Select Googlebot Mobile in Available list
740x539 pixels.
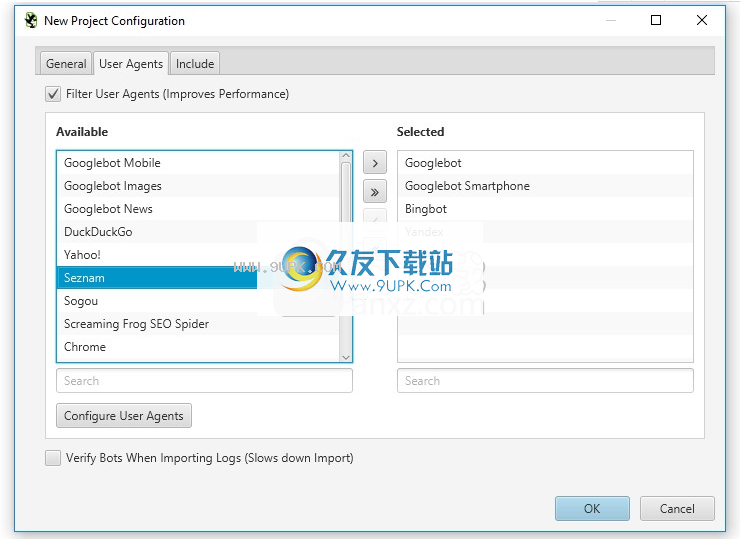tap(198, 163)
